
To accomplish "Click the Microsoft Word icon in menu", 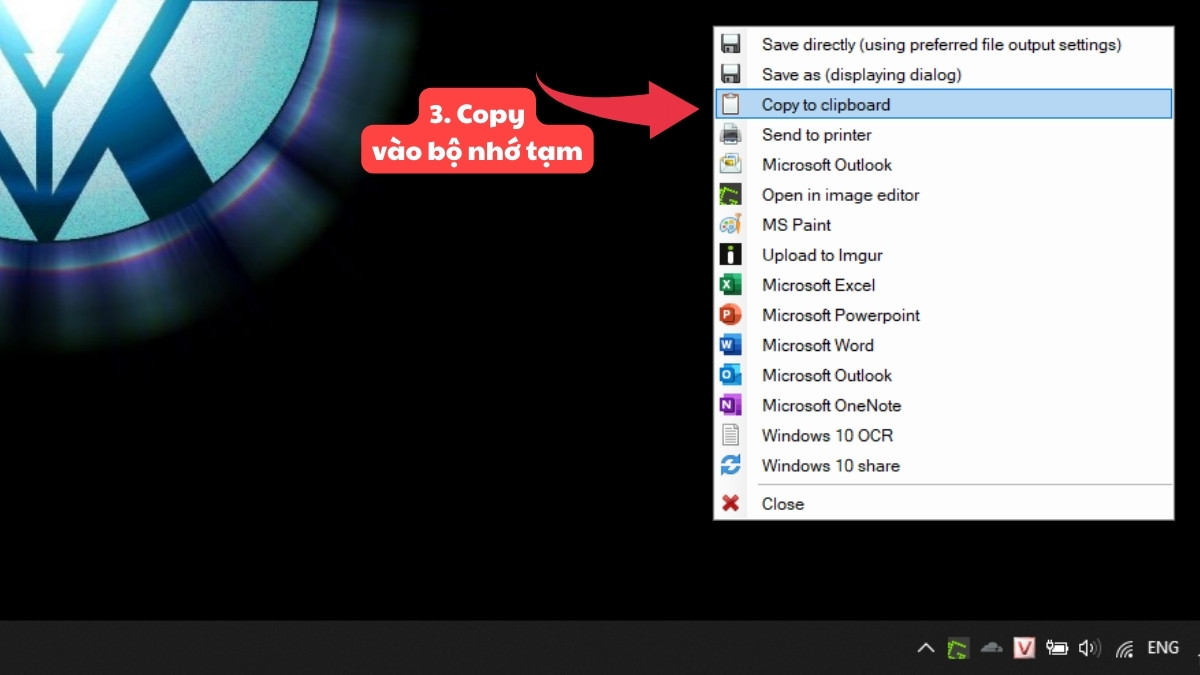I will [x=731, y=345].
